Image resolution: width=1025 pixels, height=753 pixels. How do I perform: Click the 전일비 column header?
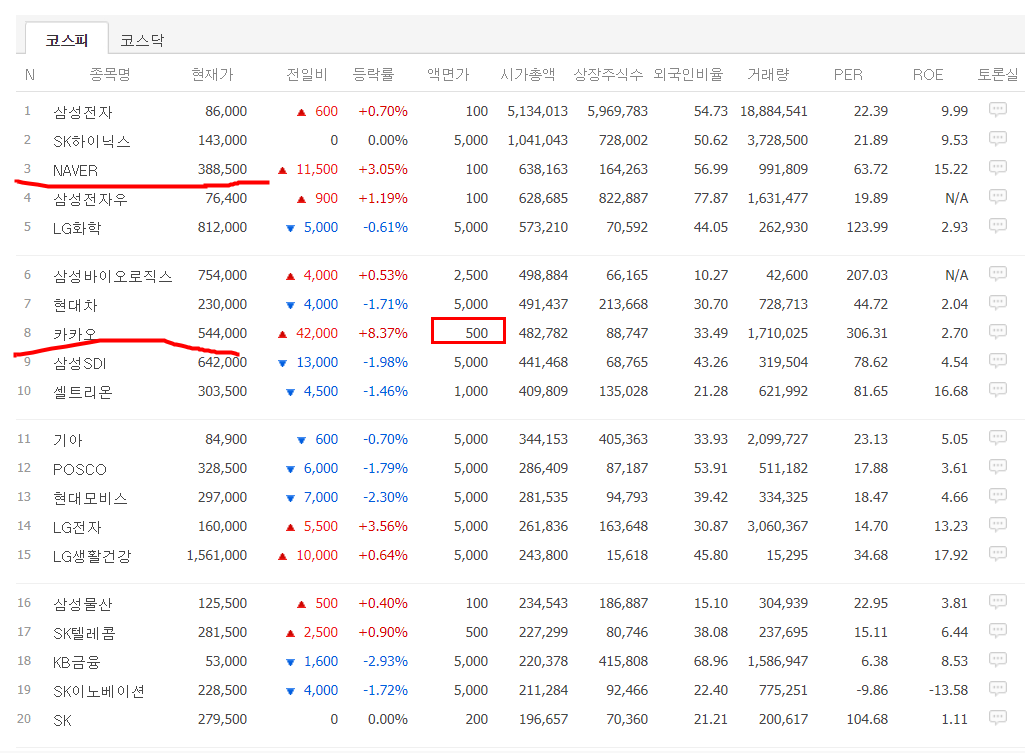307,75
